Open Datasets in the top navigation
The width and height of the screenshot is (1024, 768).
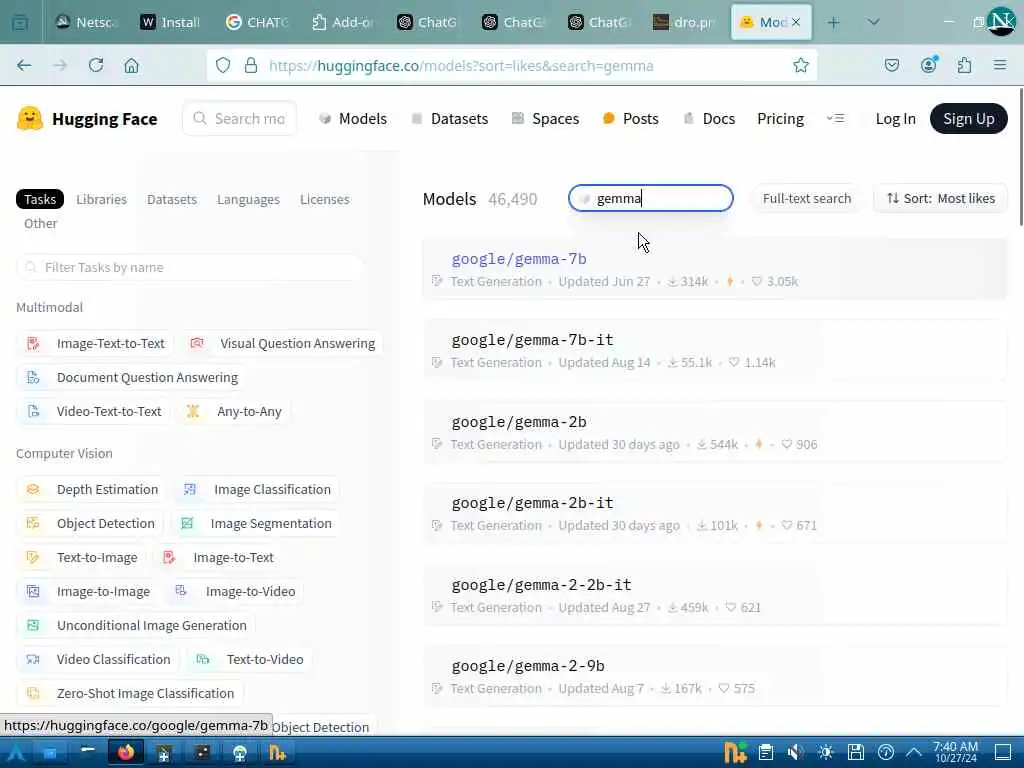click(x=450, y=119)
